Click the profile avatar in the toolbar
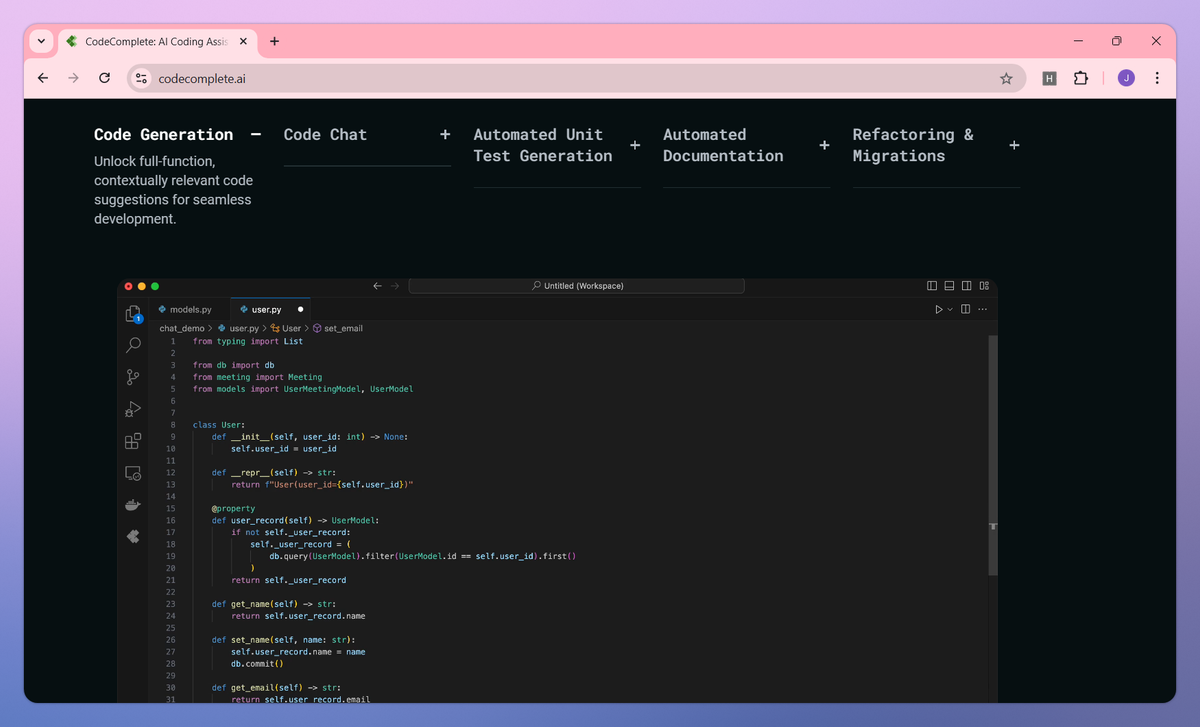This screenshot has height=727, width=1200. pos(1126,78)
